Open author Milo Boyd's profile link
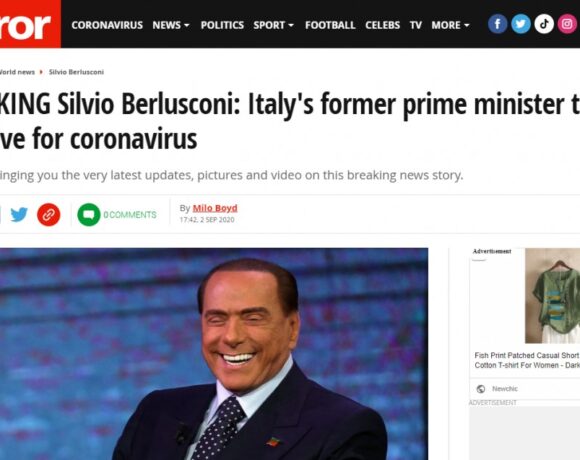Screen dimensions: 580x460 click(215, 208)
